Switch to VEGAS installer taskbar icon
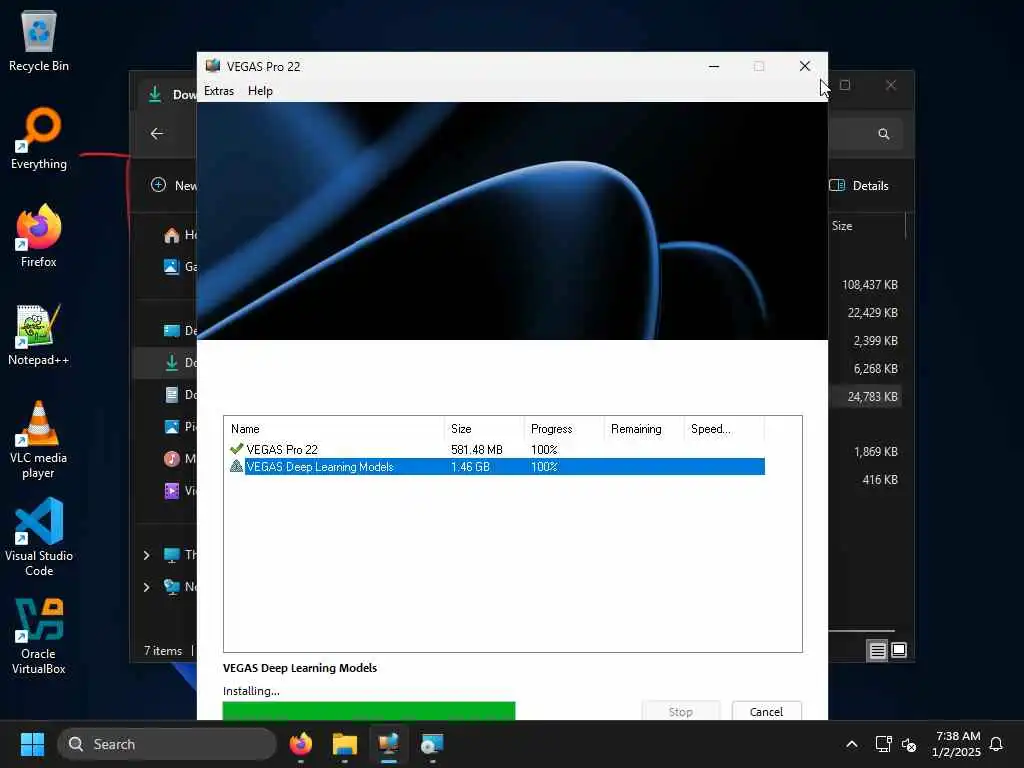 [x=389, y=744]
